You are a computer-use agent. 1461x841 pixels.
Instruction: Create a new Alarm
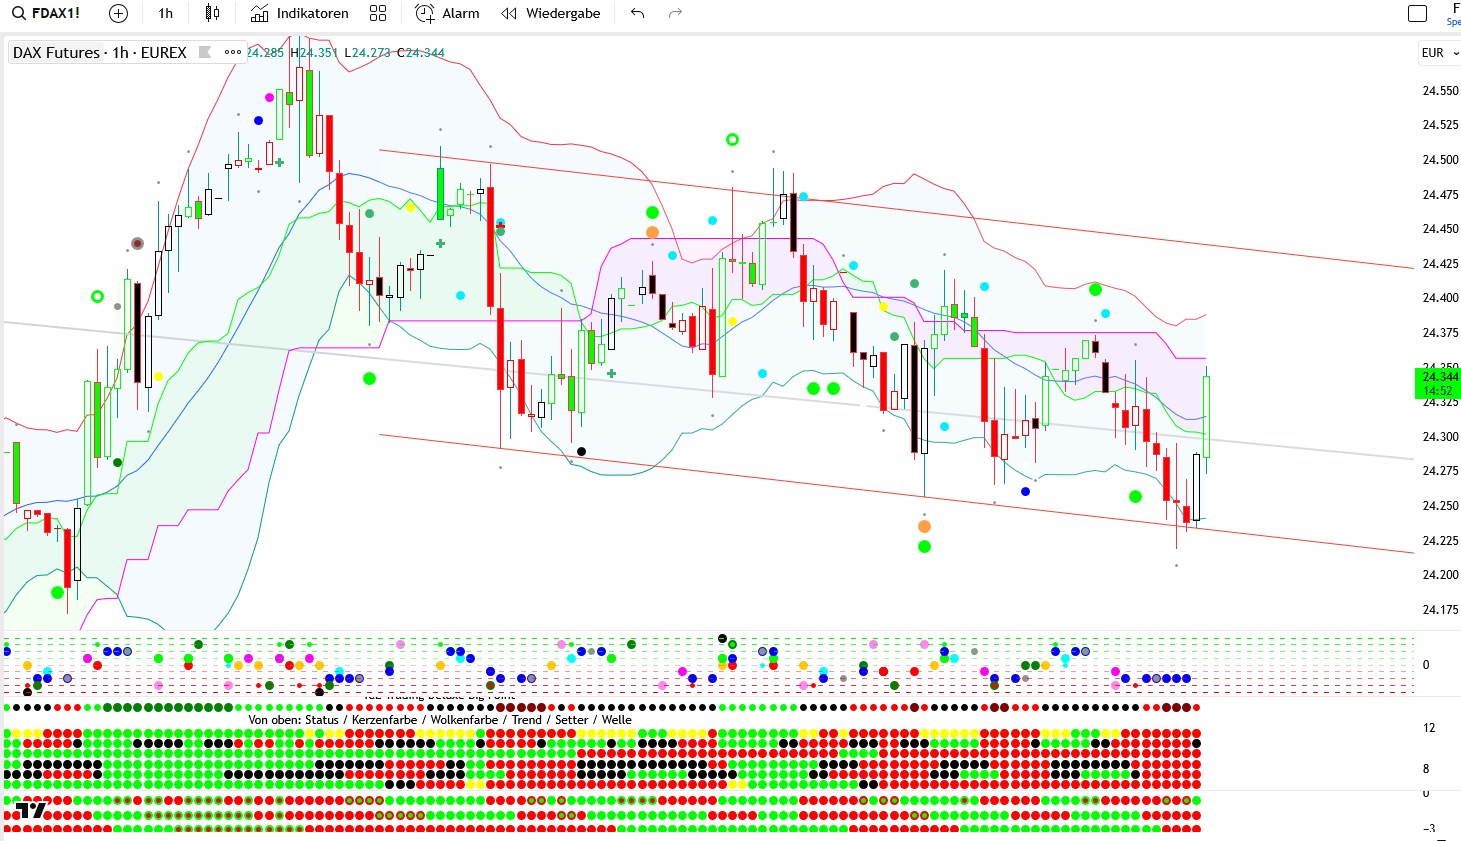447,13
